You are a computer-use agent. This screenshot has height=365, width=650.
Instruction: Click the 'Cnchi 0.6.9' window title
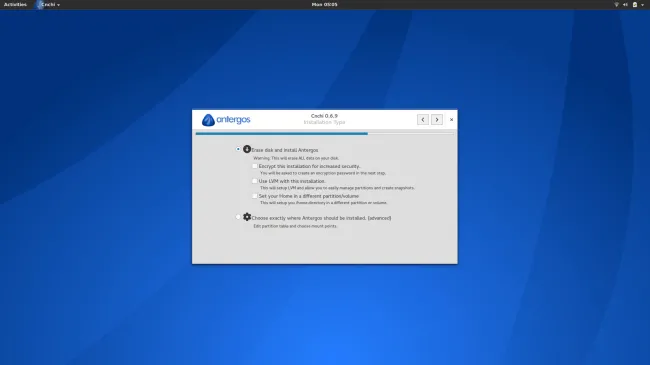click(324, 116)
